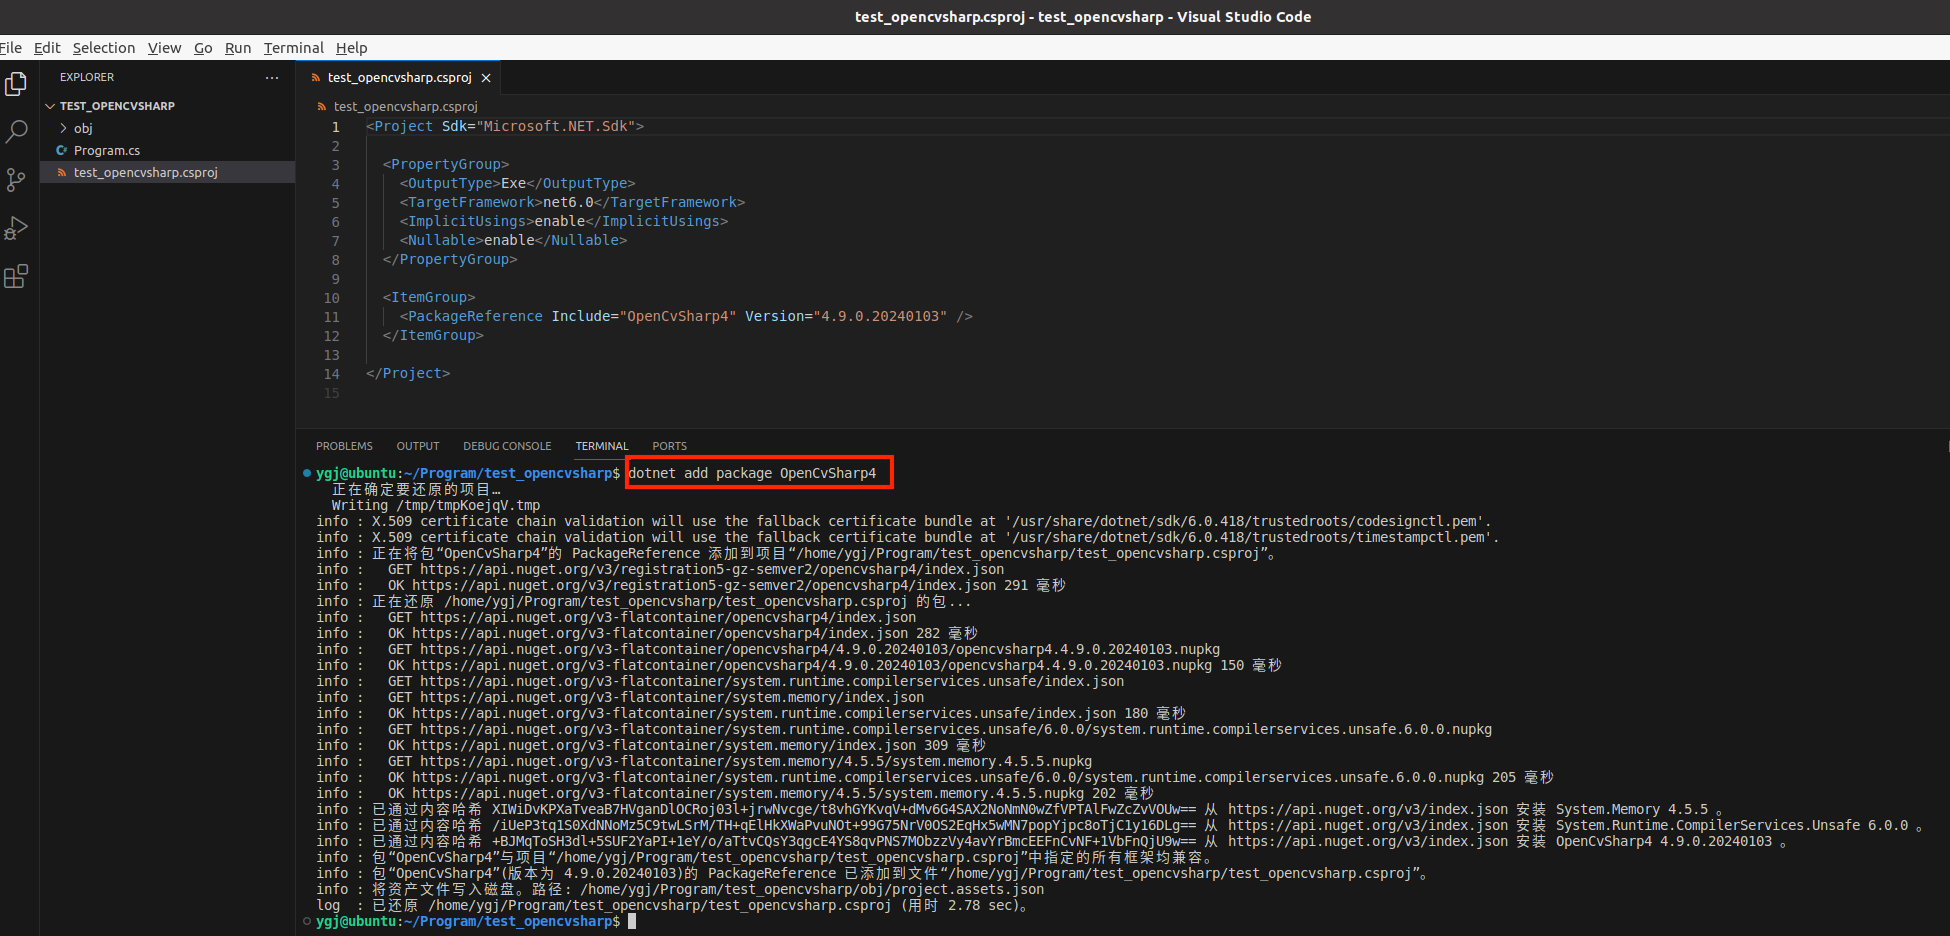This screenshot has width=1950, height=936.
Task: Switch to the PORTS panel tab
Action: pos(670,446)
